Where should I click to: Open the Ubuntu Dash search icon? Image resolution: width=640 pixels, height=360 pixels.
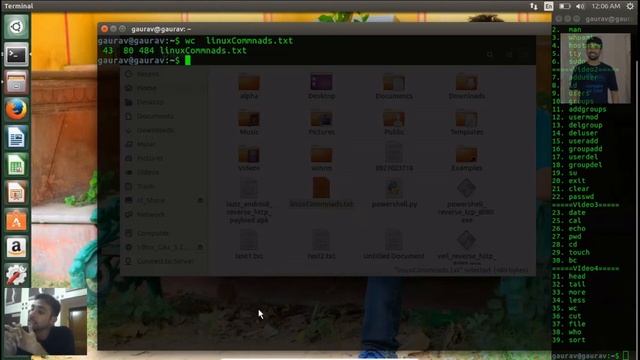click(x=16, y=27)
